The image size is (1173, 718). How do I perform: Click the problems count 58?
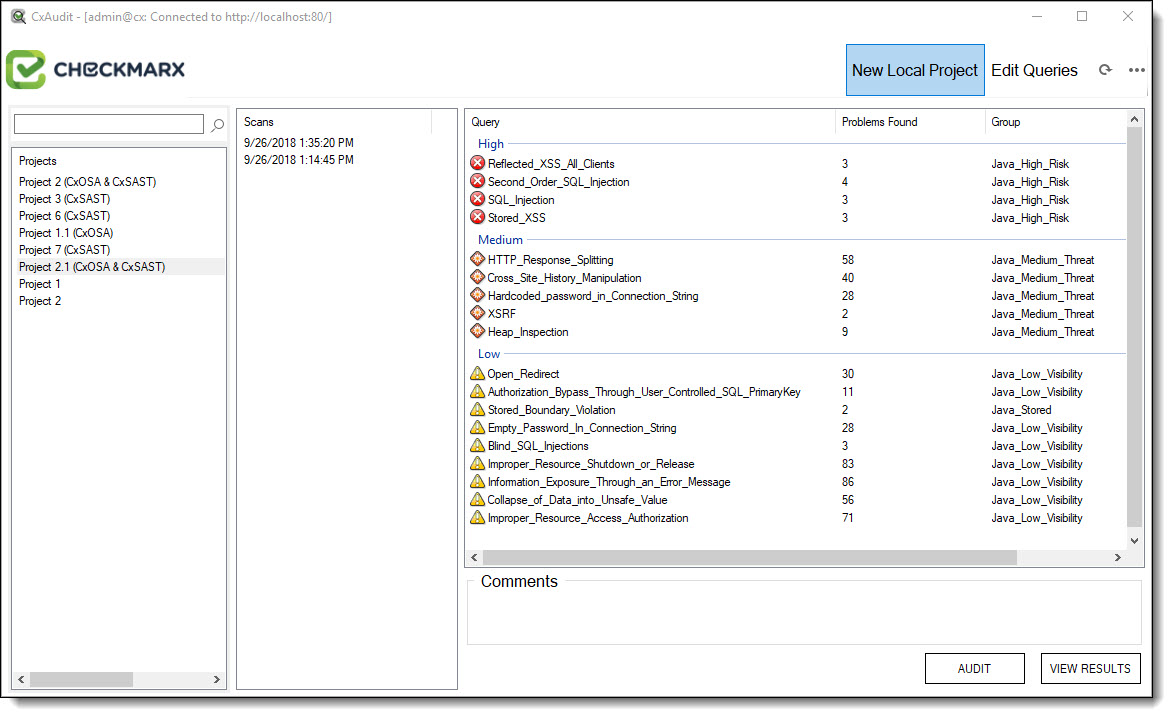click(x=848, y=260)
